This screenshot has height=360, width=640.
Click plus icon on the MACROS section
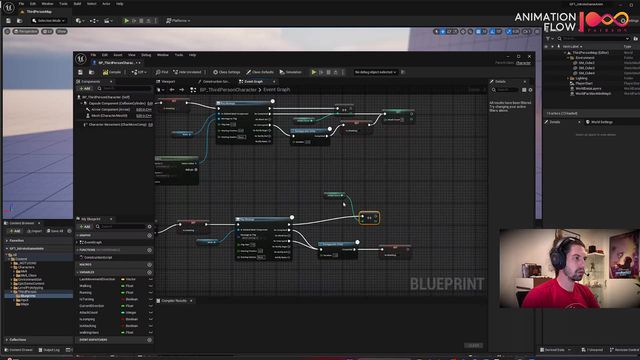point(149,265)
